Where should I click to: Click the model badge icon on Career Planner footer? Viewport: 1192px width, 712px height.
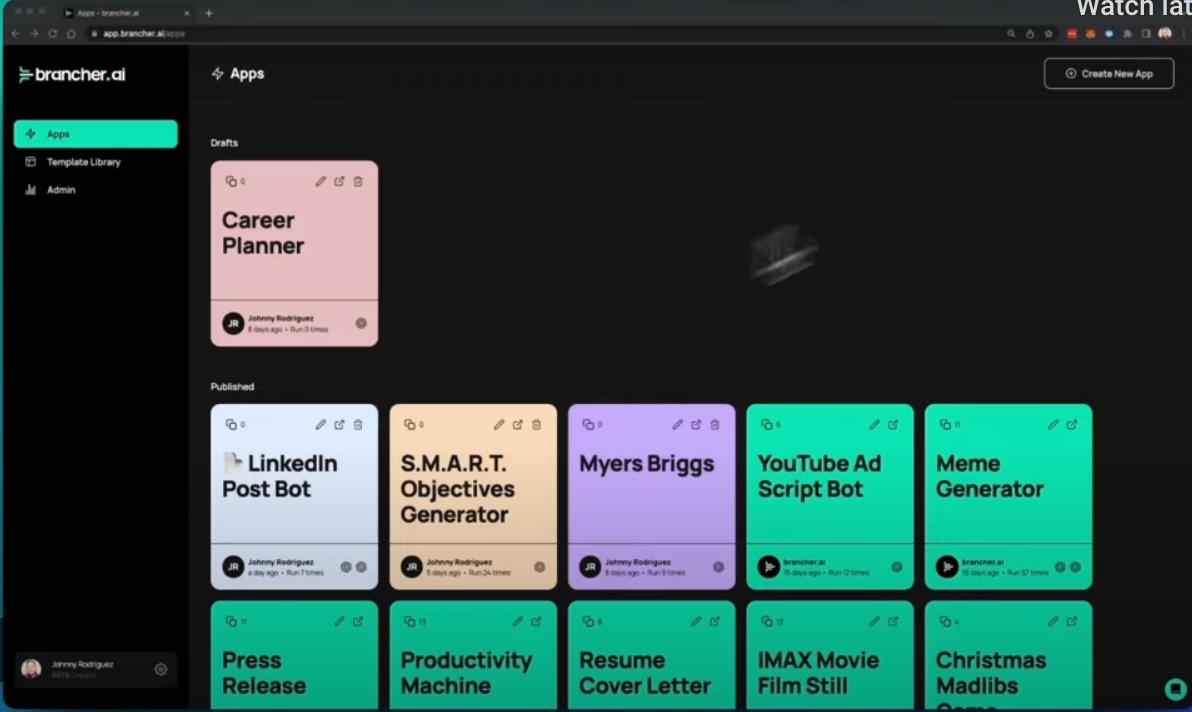pyautogui.click(x=361, y=324)
